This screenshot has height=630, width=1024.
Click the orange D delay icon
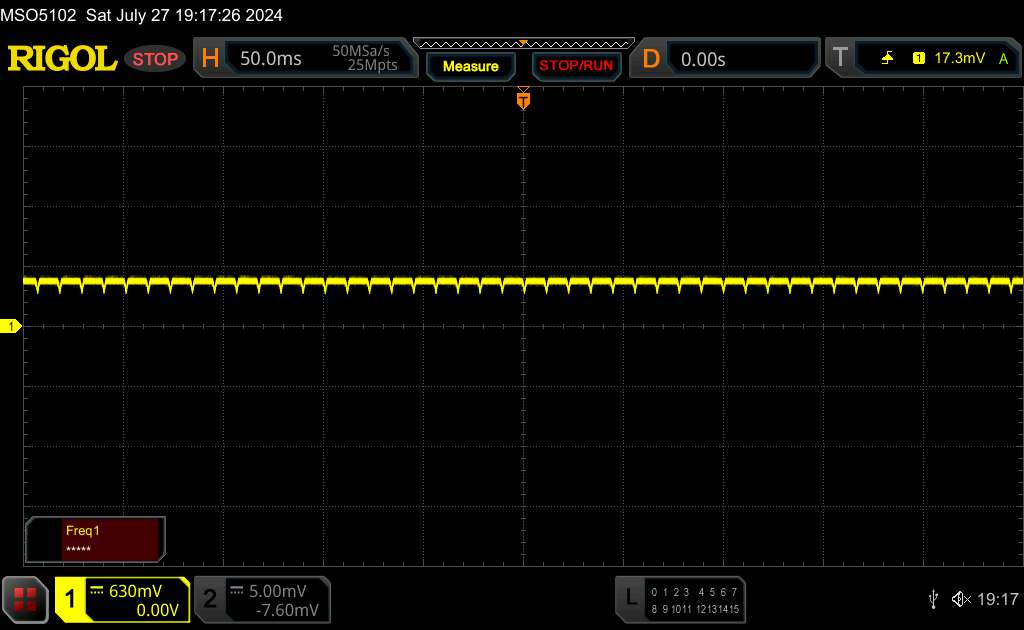pyautogui.click(x=651, y=59)
